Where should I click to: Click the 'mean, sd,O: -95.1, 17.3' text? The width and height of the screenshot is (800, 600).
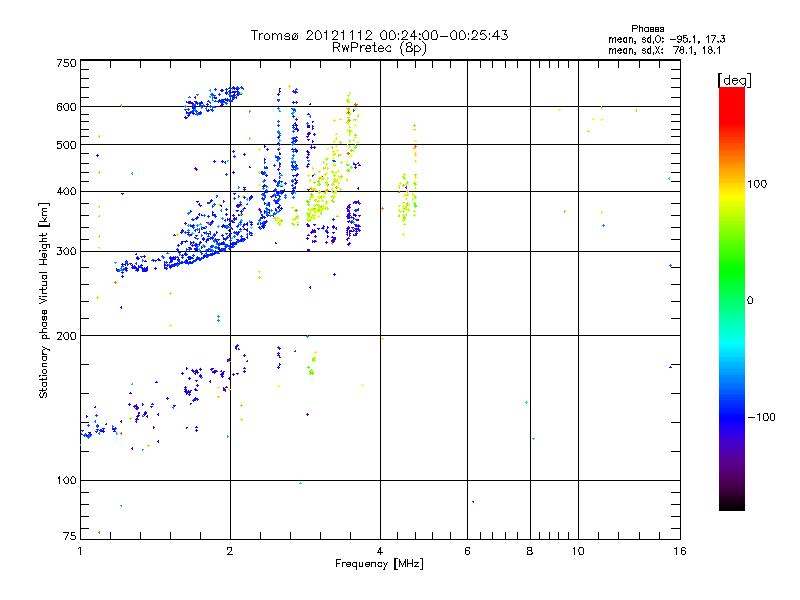(x=666, y=39)
